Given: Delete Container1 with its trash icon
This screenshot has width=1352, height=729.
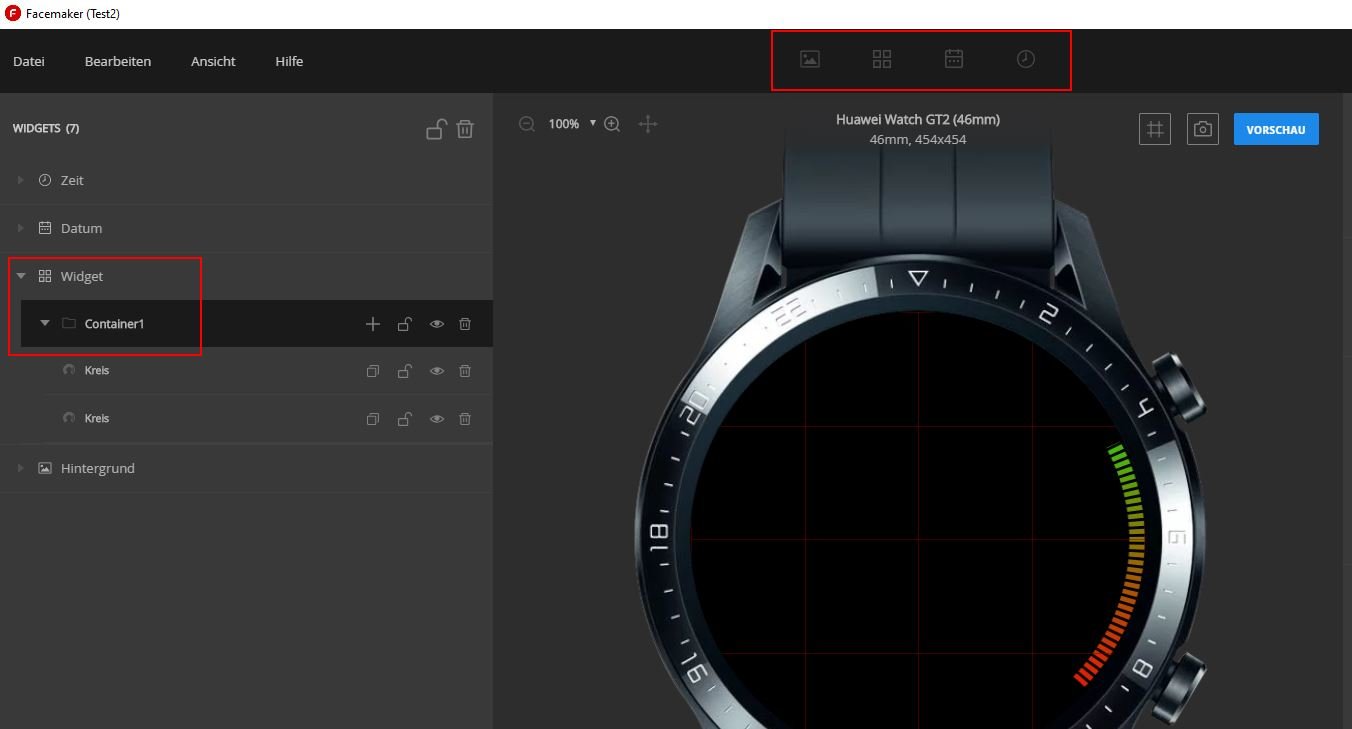Looking at the screenshot, I should (x=465, y=324).
